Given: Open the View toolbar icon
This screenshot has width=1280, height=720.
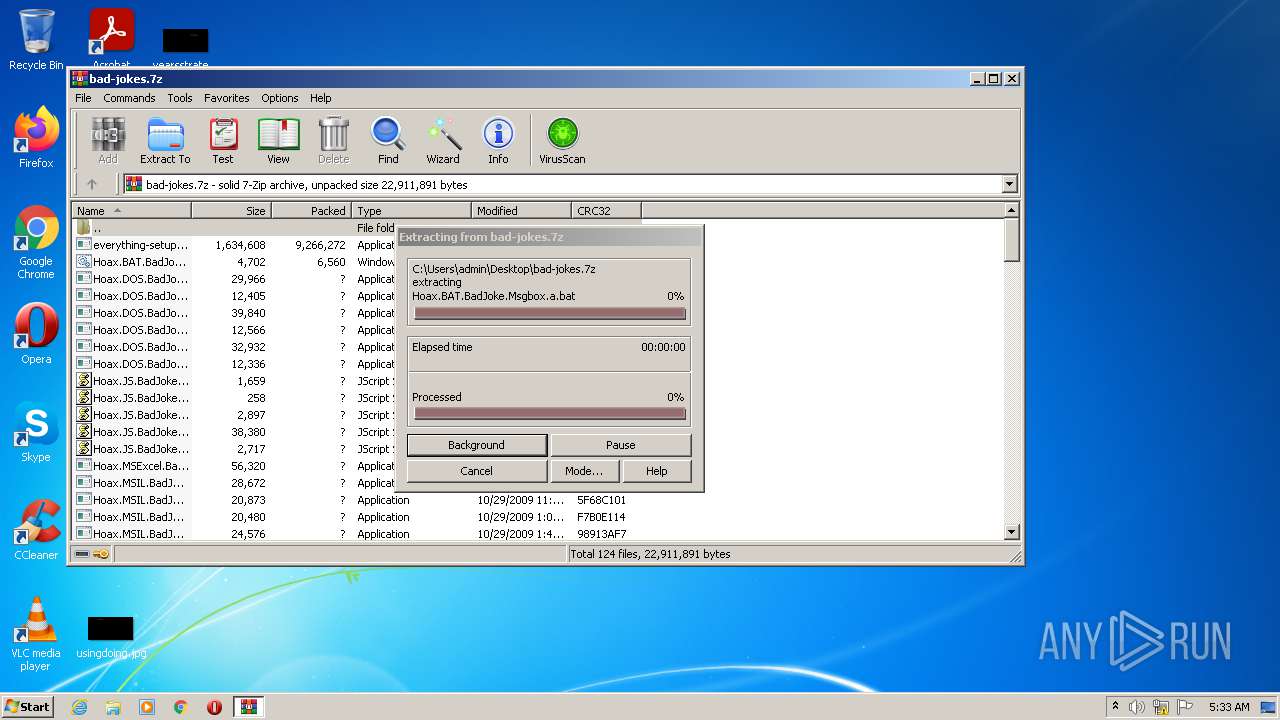Looking at the screenshot, I should [x=278, y=141].
